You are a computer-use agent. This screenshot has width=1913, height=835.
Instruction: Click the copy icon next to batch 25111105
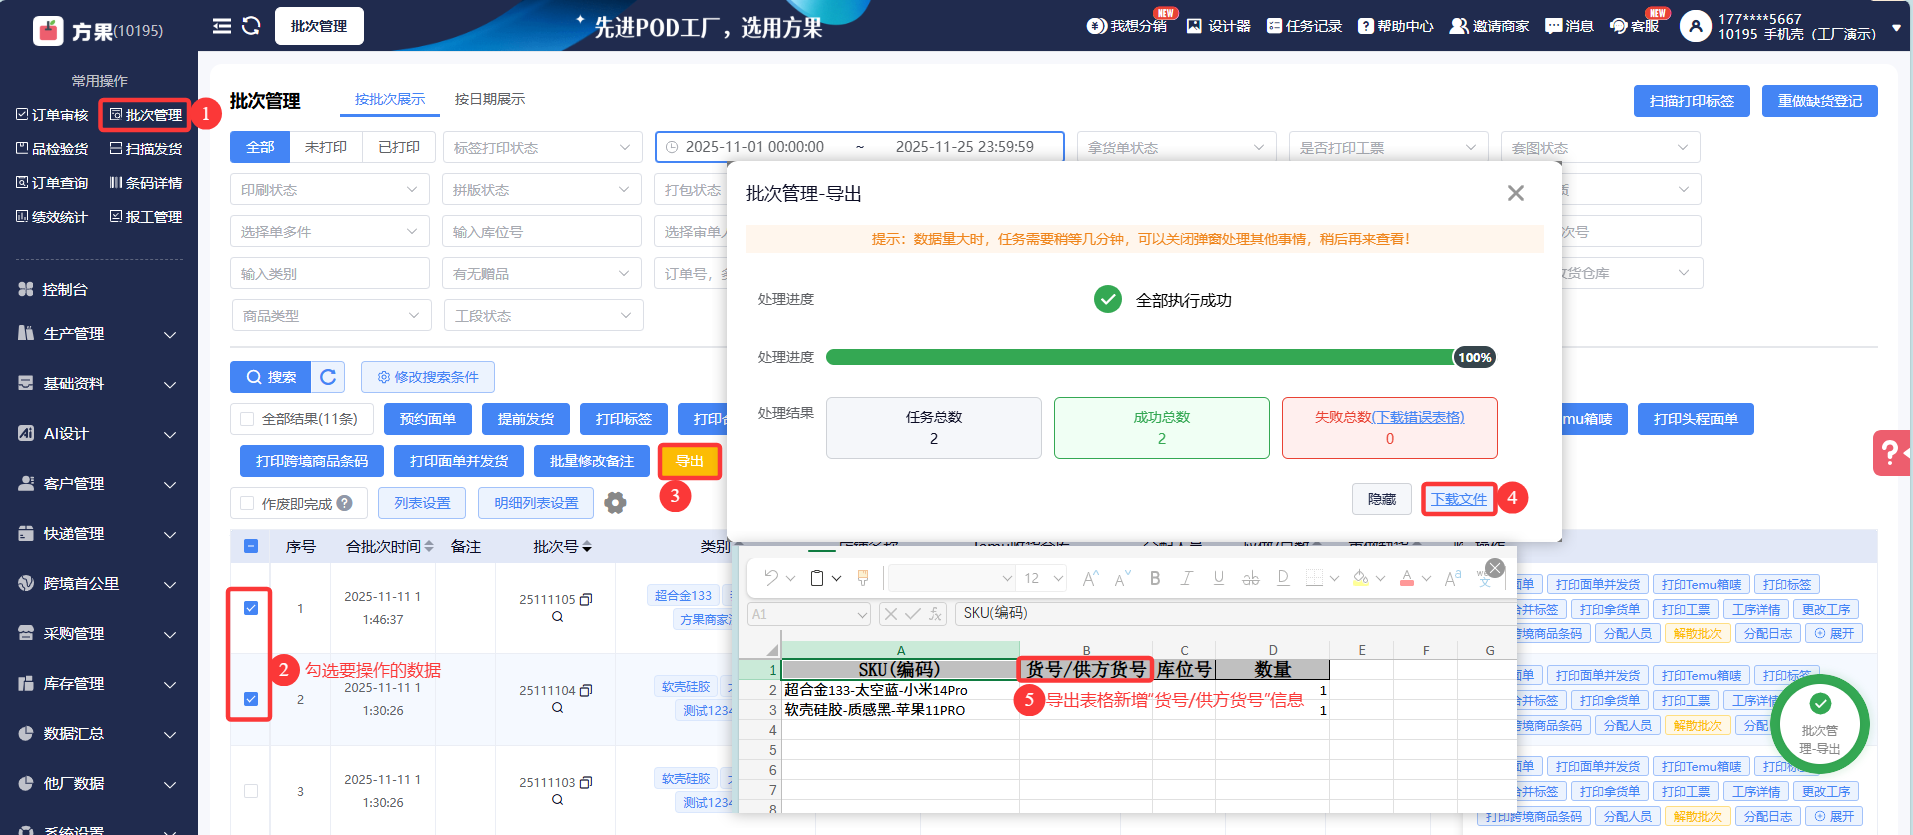[587, 600]
